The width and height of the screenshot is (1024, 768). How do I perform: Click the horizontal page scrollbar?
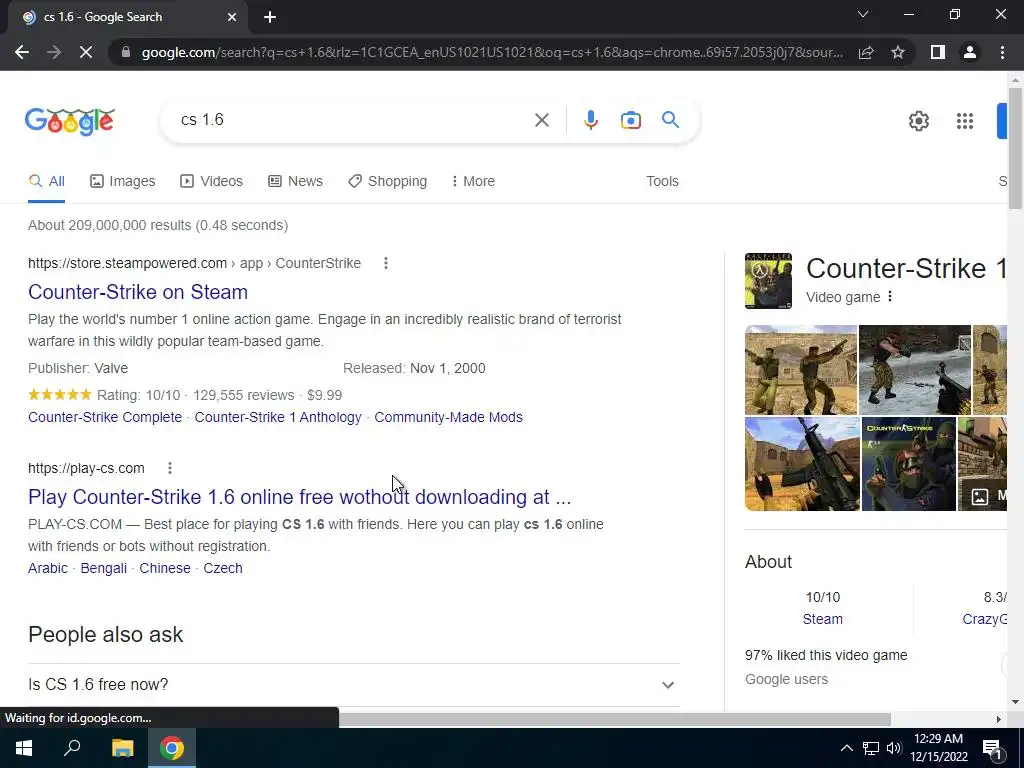click(x=614, y=719)
